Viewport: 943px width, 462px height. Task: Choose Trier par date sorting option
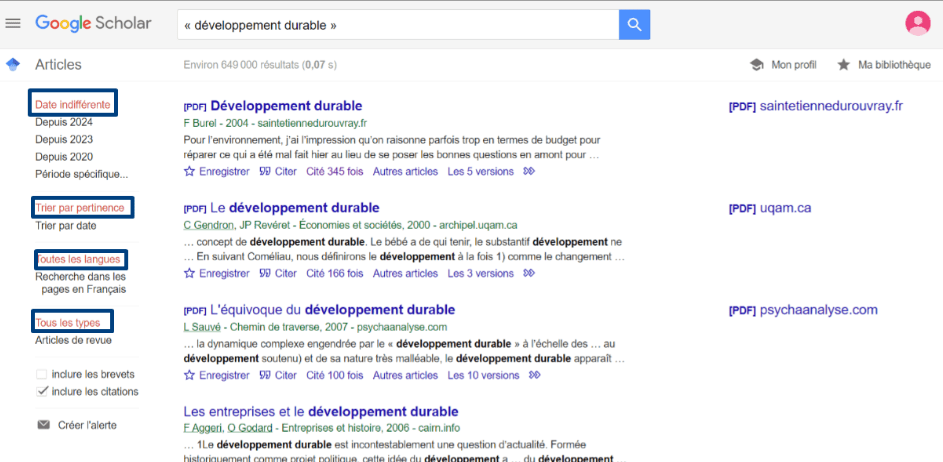click(x=66, y=226)
